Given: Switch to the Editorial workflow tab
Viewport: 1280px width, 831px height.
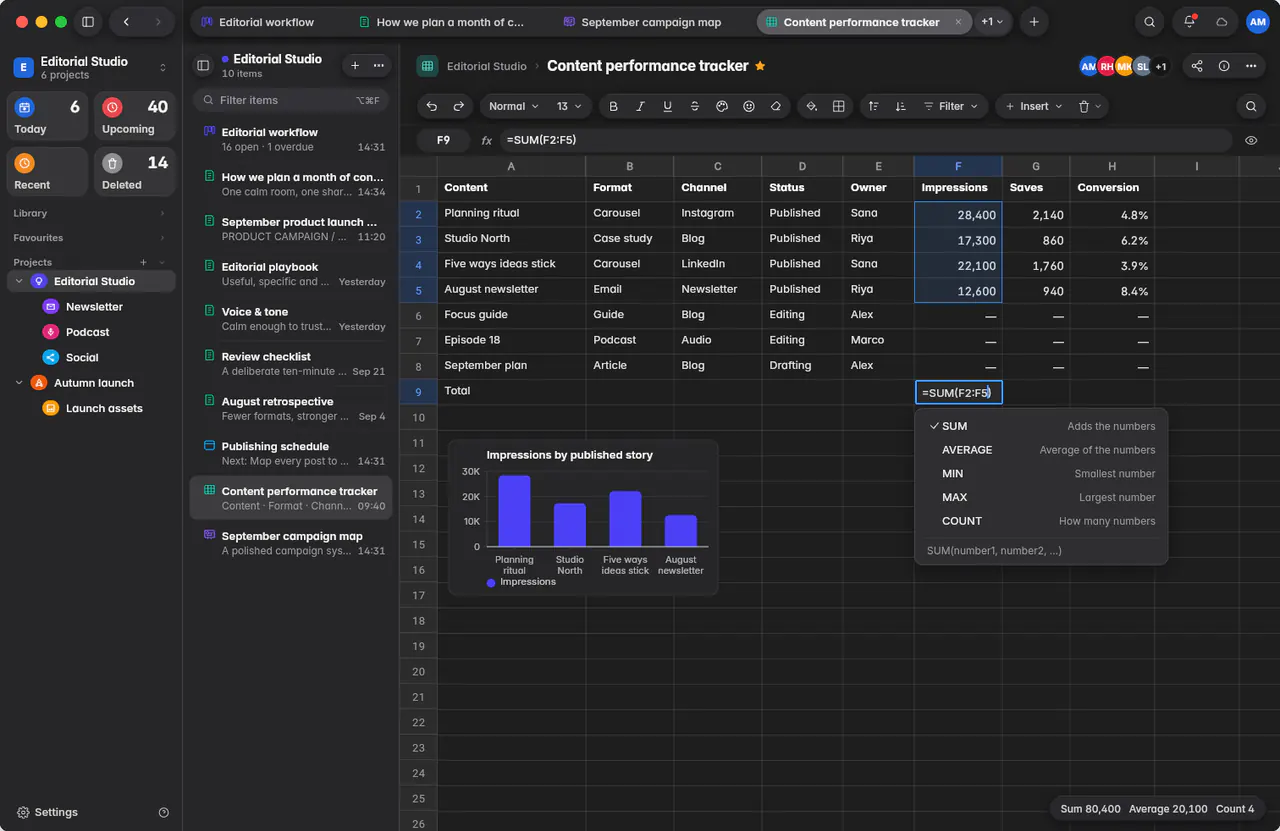Looking at the screenshot, I should point(258,22).
